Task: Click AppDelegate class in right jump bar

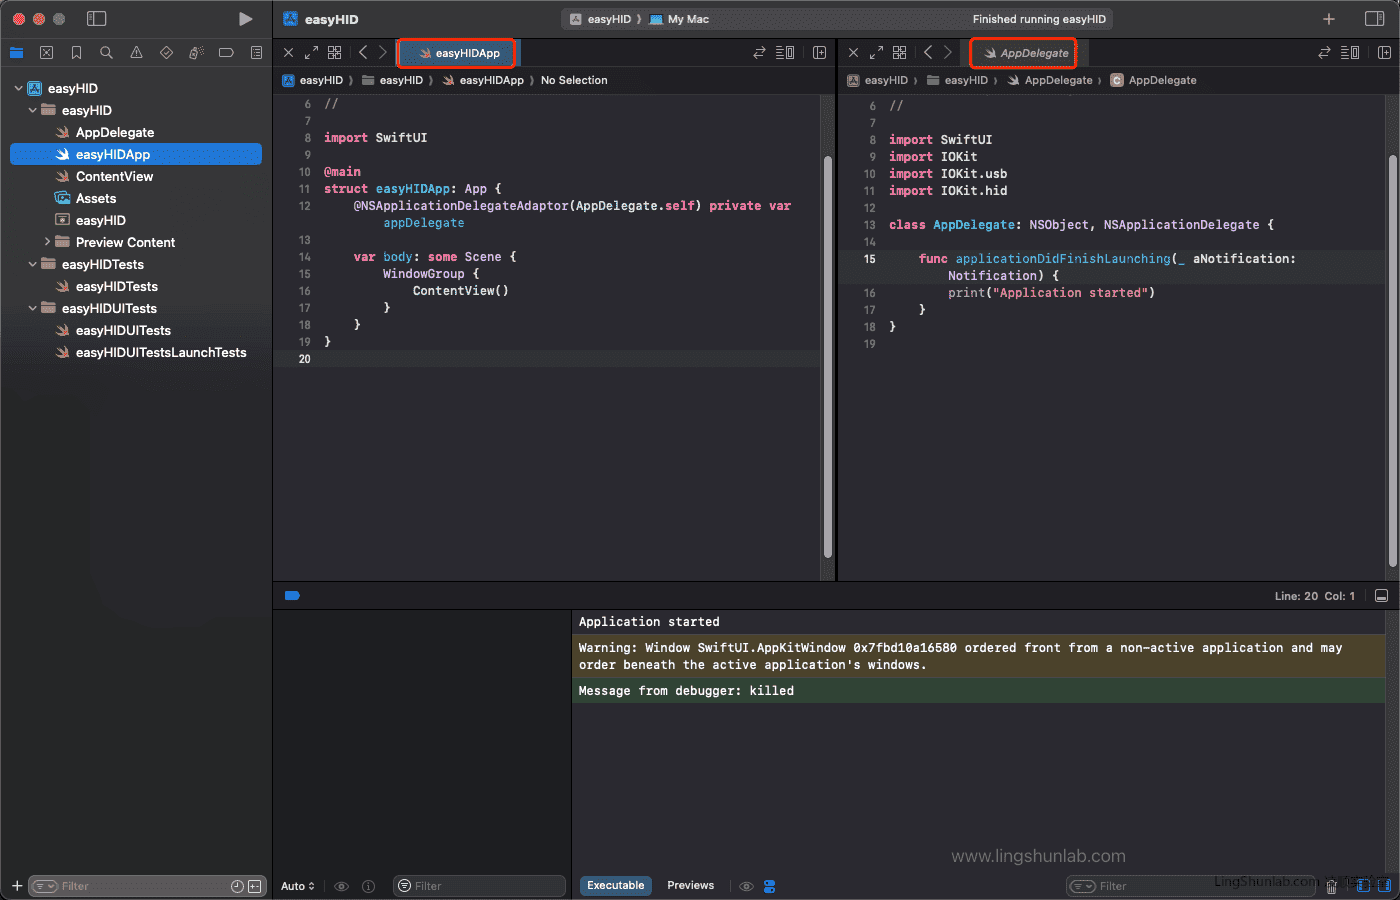Action: [x=1153, y=80]
